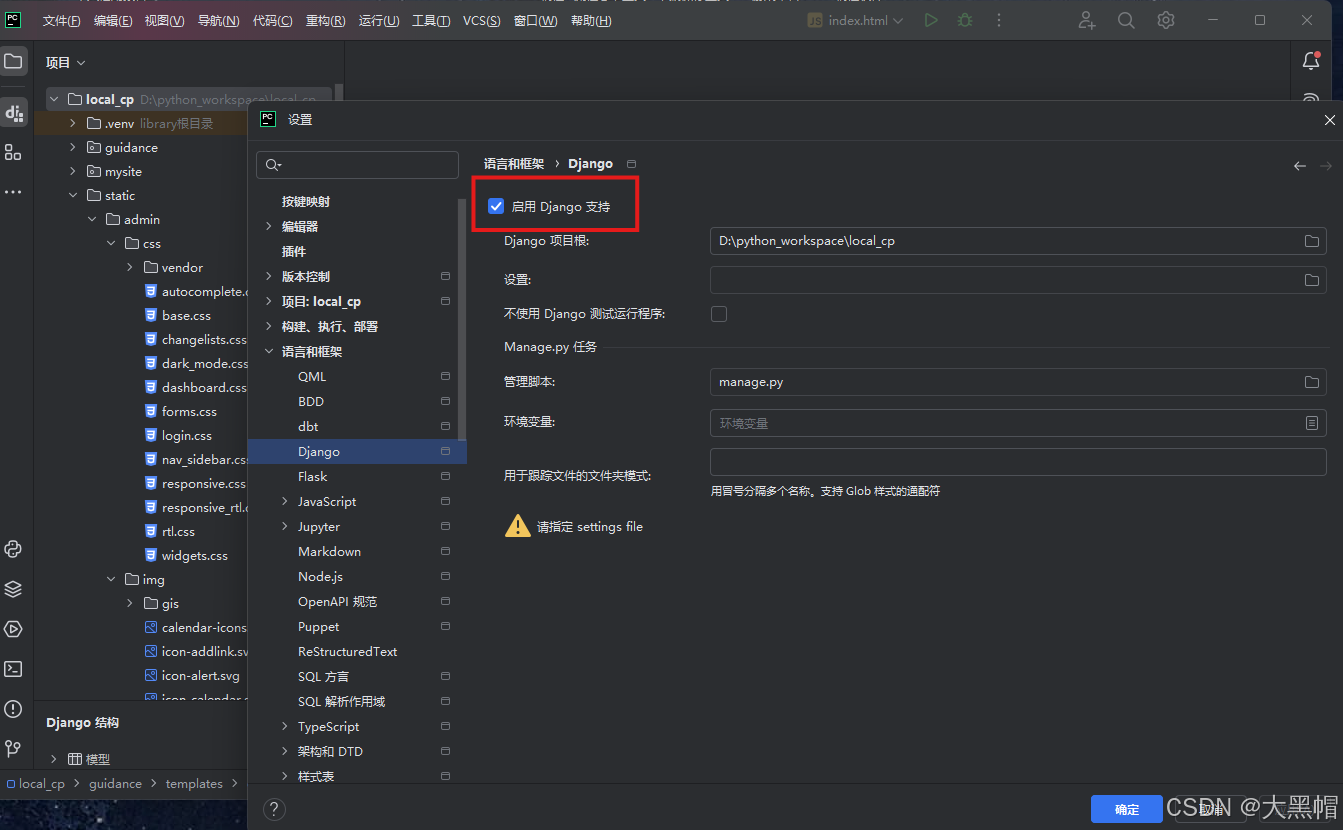Open the index.html run configuration dropdown
This screenshot has height=830, width=1343.
point(855,20)
